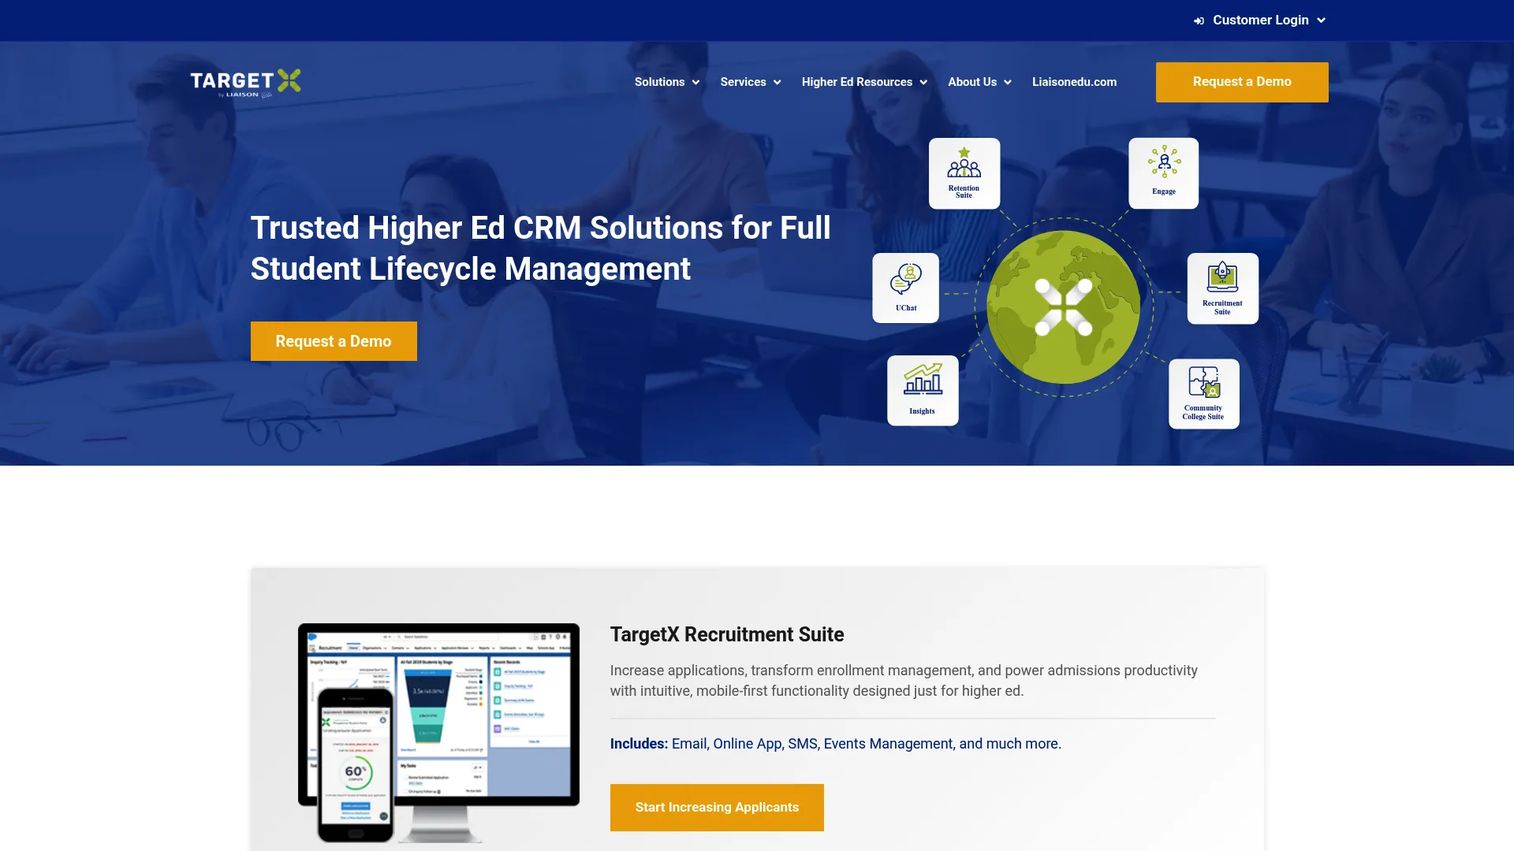
Task: Expand the Customer Login dropdown chevron
Action: (x=1321, y=21)
